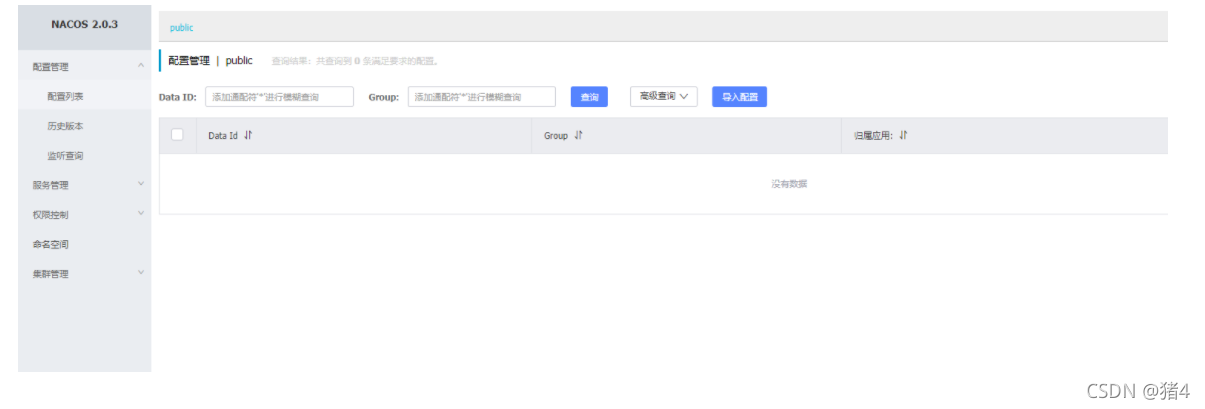Screen dimensions: 1205x409
Task: Focus the Data ID search field
Action: coord(279,97)
